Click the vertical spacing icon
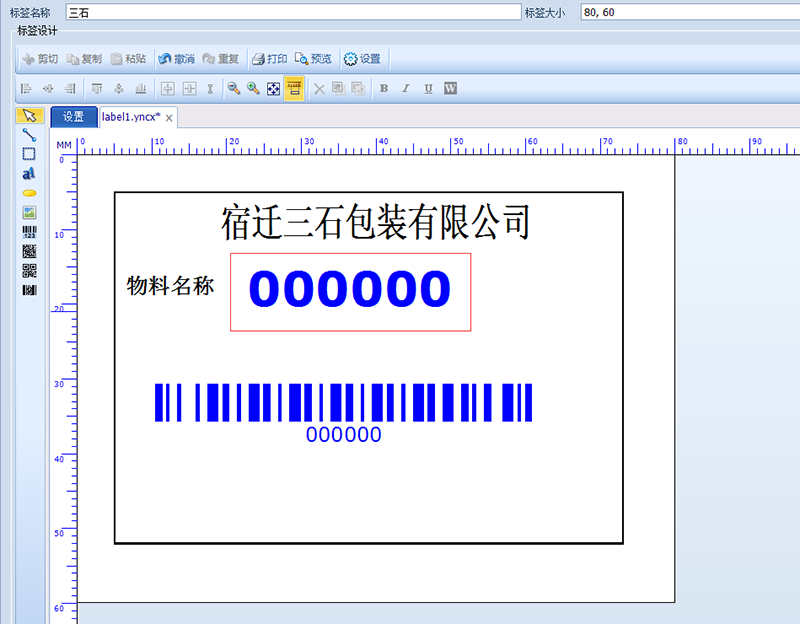The image size is (800, 624). [x=210, y=89]
